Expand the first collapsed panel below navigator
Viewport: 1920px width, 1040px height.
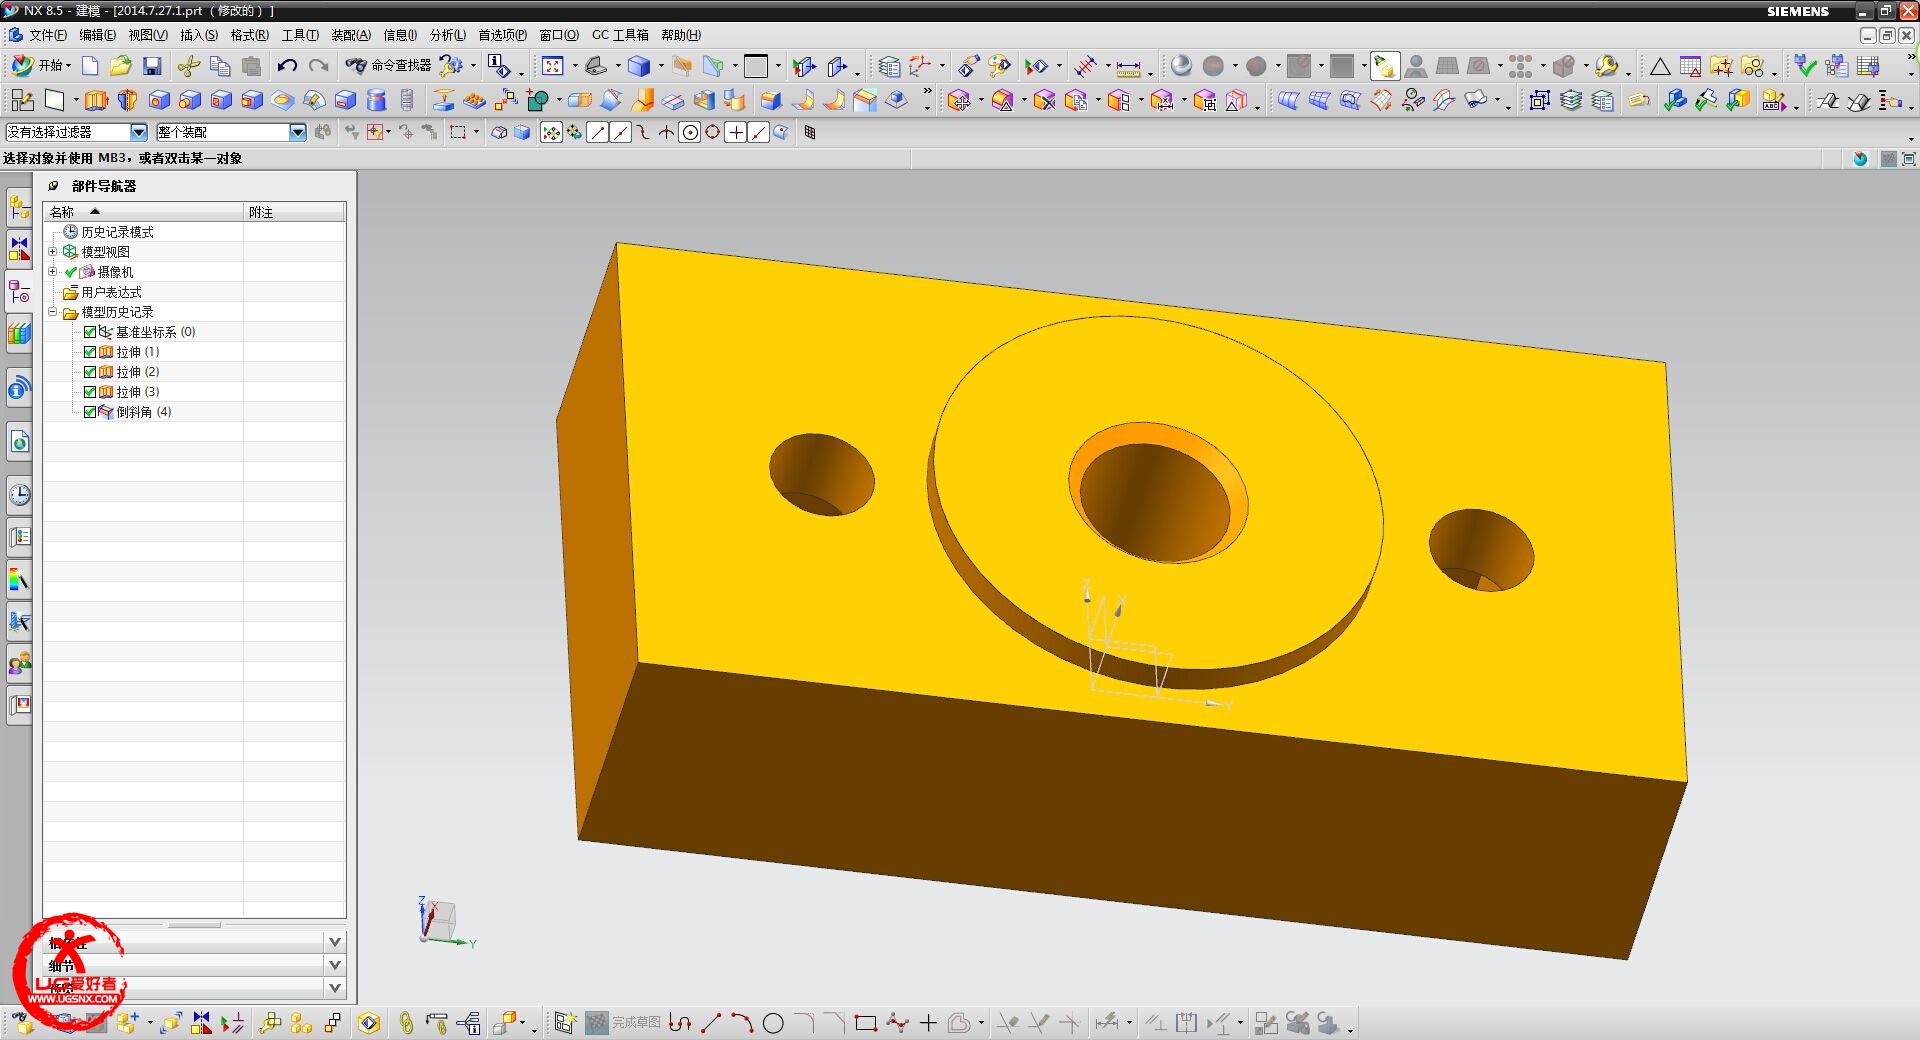tap(335, 942)
